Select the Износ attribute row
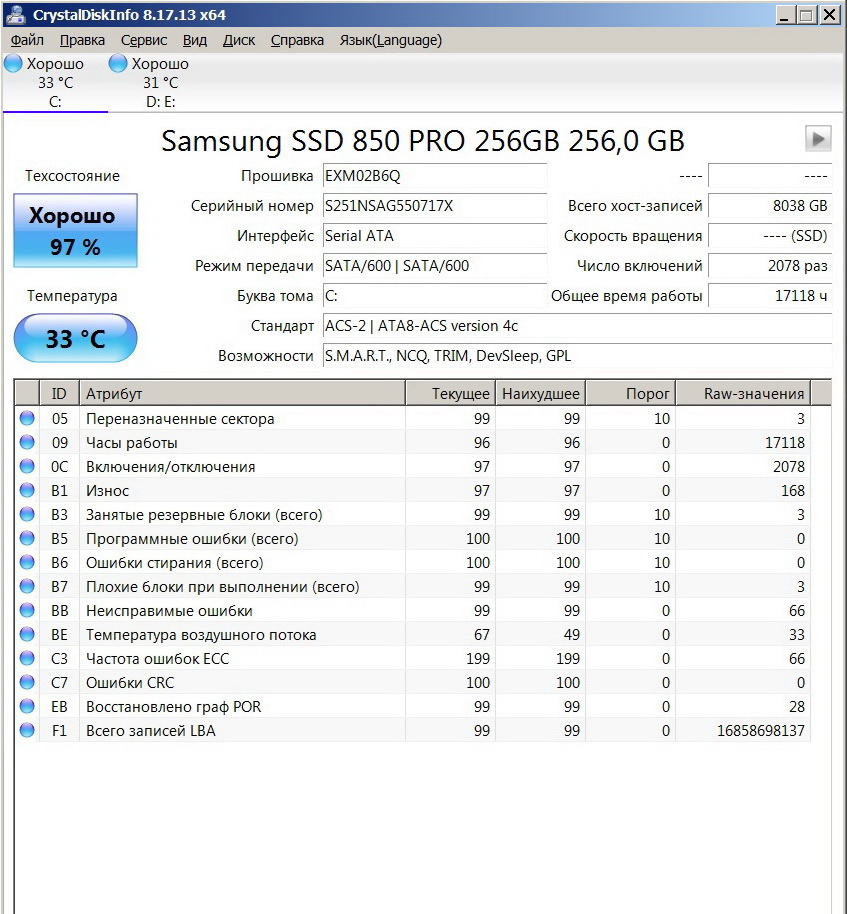 [x=413, y=490]
